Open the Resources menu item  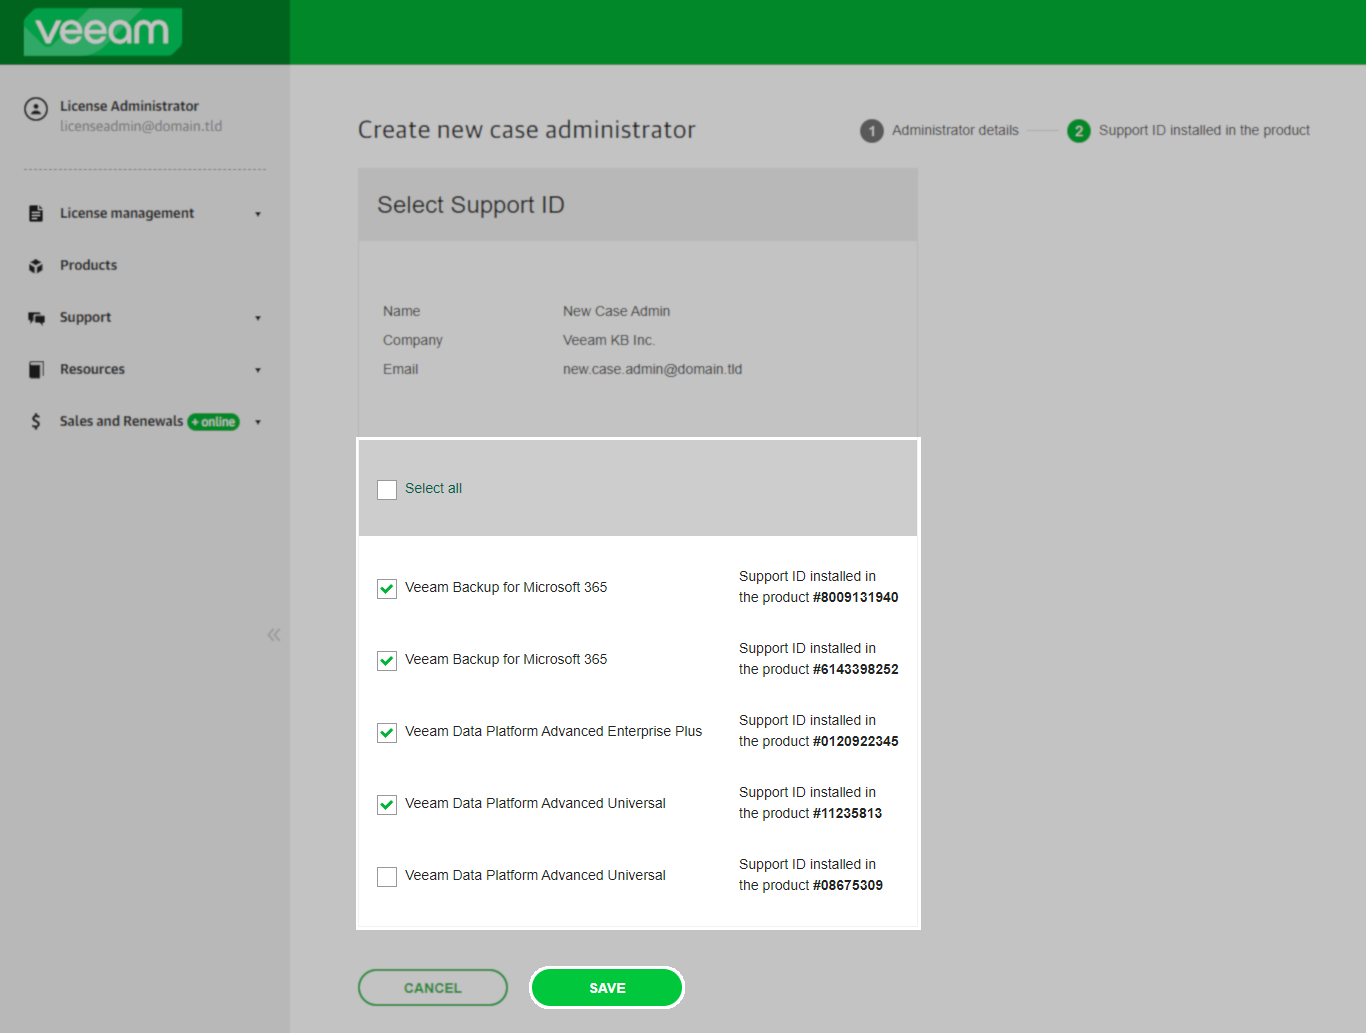(x=92, y=369)
